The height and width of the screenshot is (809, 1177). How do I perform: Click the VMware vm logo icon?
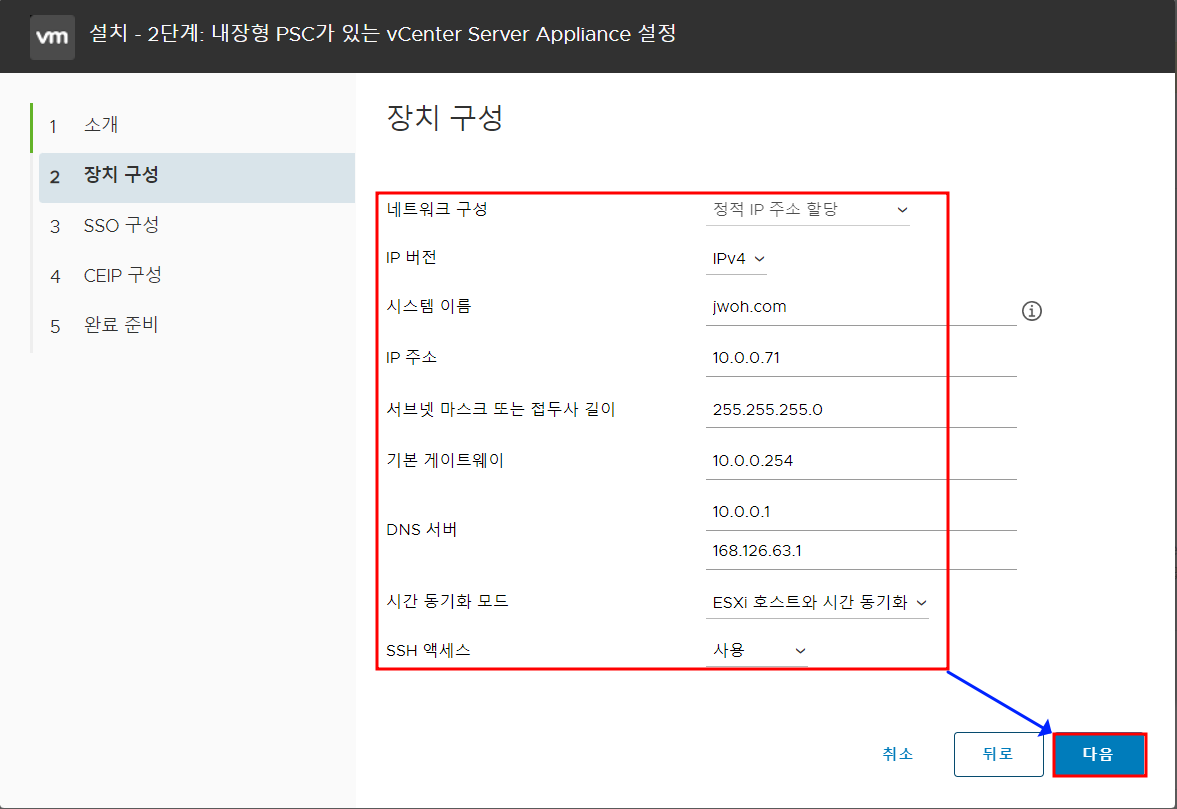[52, 36]
